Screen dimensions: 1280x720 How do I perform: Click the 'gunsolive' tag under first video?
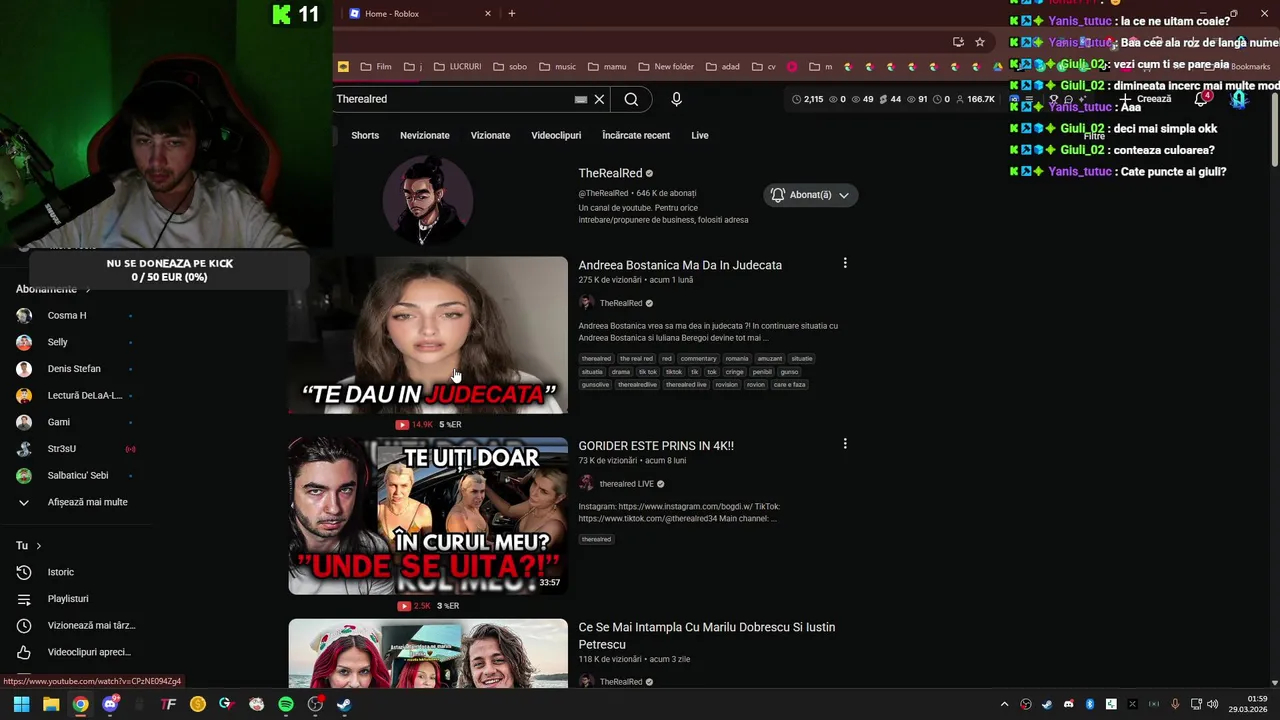click(x=595, y=384)
